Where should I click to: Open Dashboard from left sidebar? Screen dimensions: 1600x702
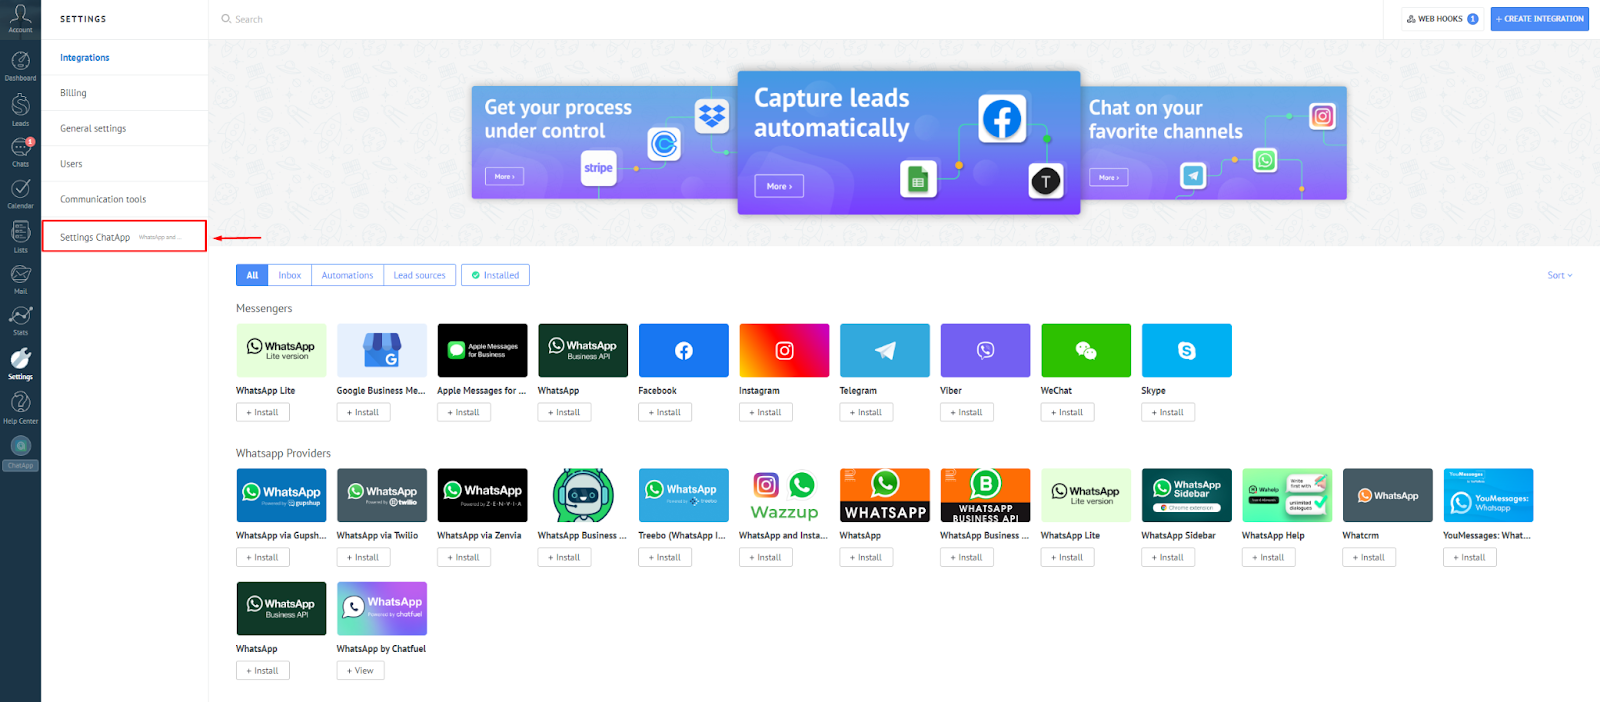[x=20, y=66]
